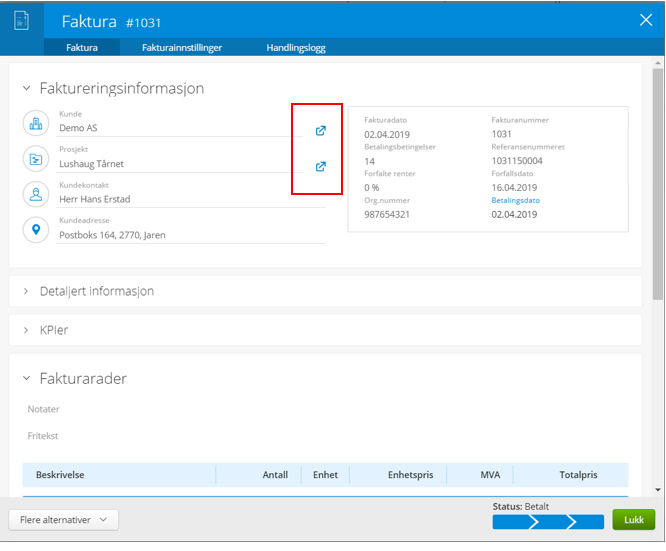Viewport: 666px width, 551px height.
Task: Click the scrollbar down arrow
Action: (658, 490)
